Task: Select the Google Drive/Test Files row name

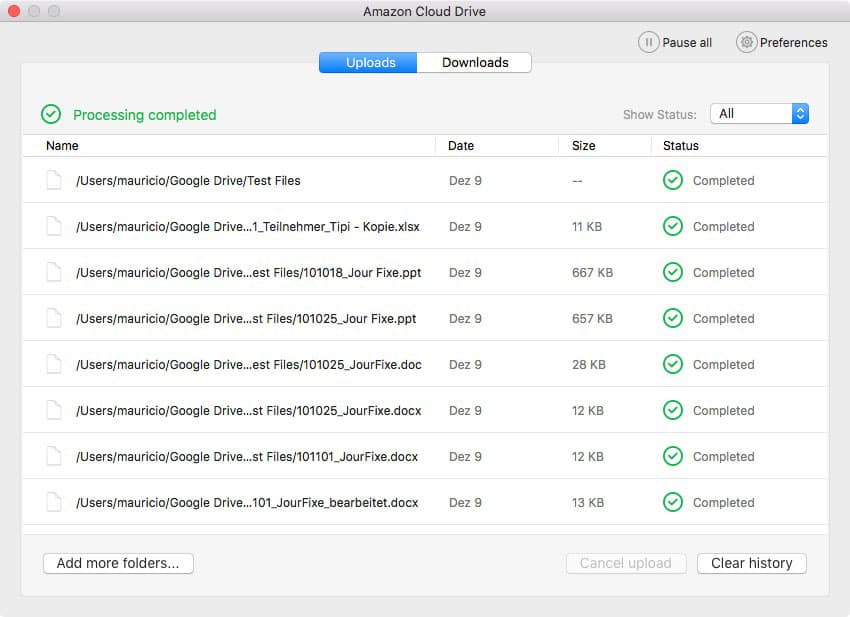Action: 188,181
